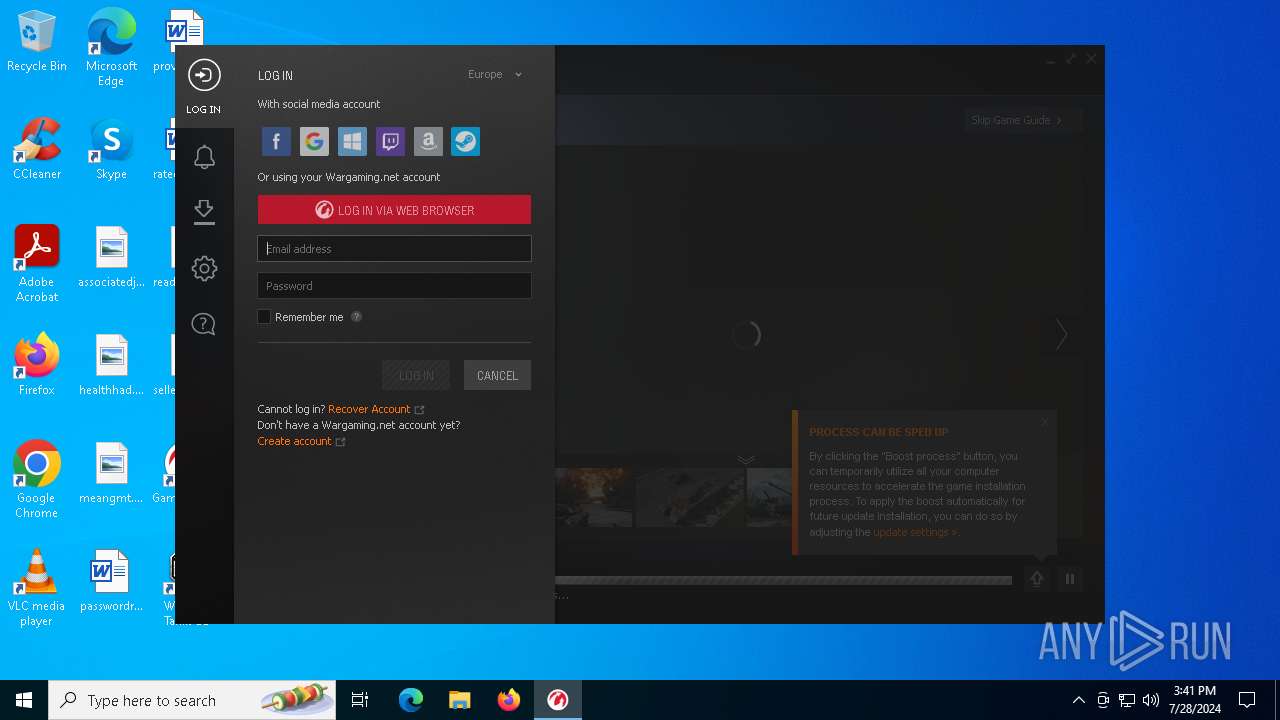Screen dimensions: 1280x720
Task: Open Firefox desktop shortcut
Action: point(37,366)
